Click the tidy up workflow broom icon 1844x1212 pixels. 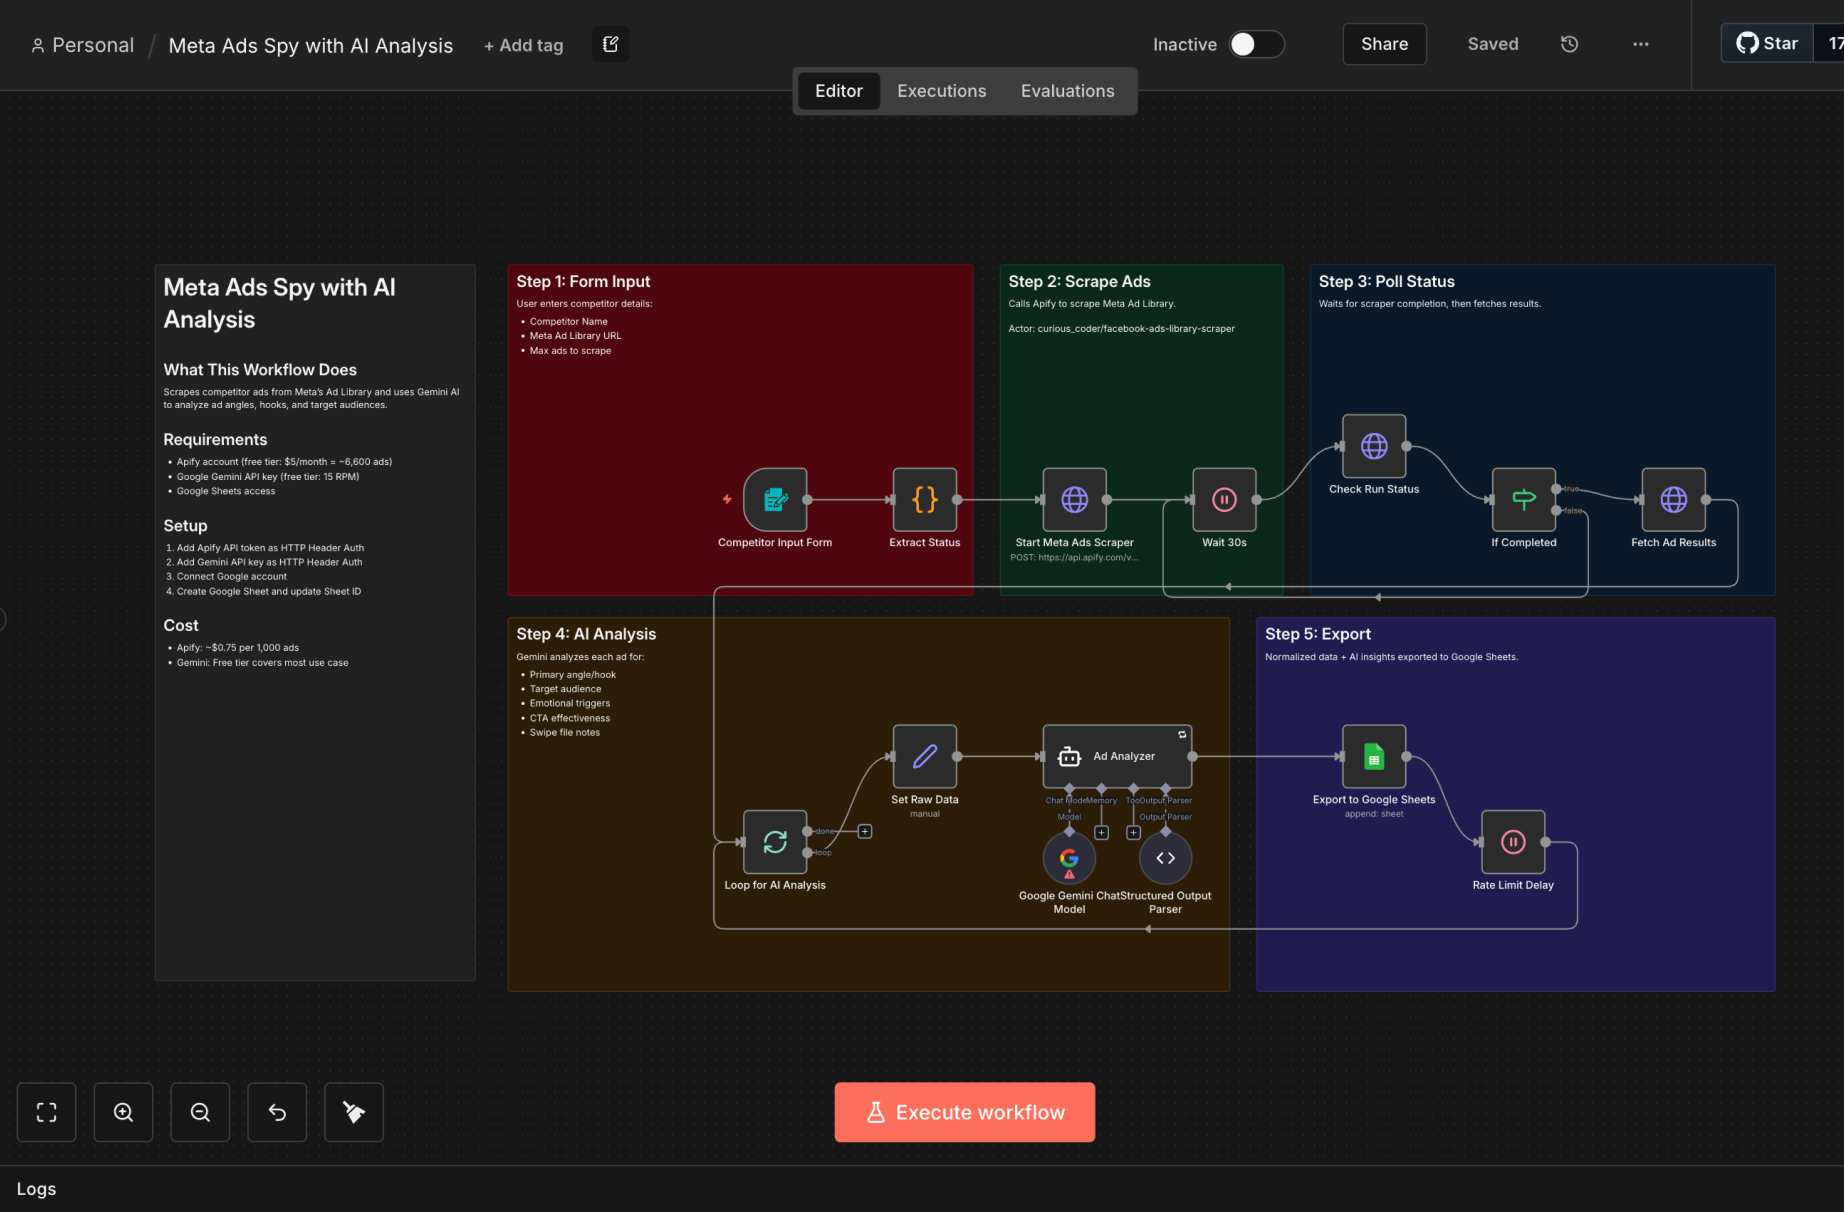click(353, 1111)
